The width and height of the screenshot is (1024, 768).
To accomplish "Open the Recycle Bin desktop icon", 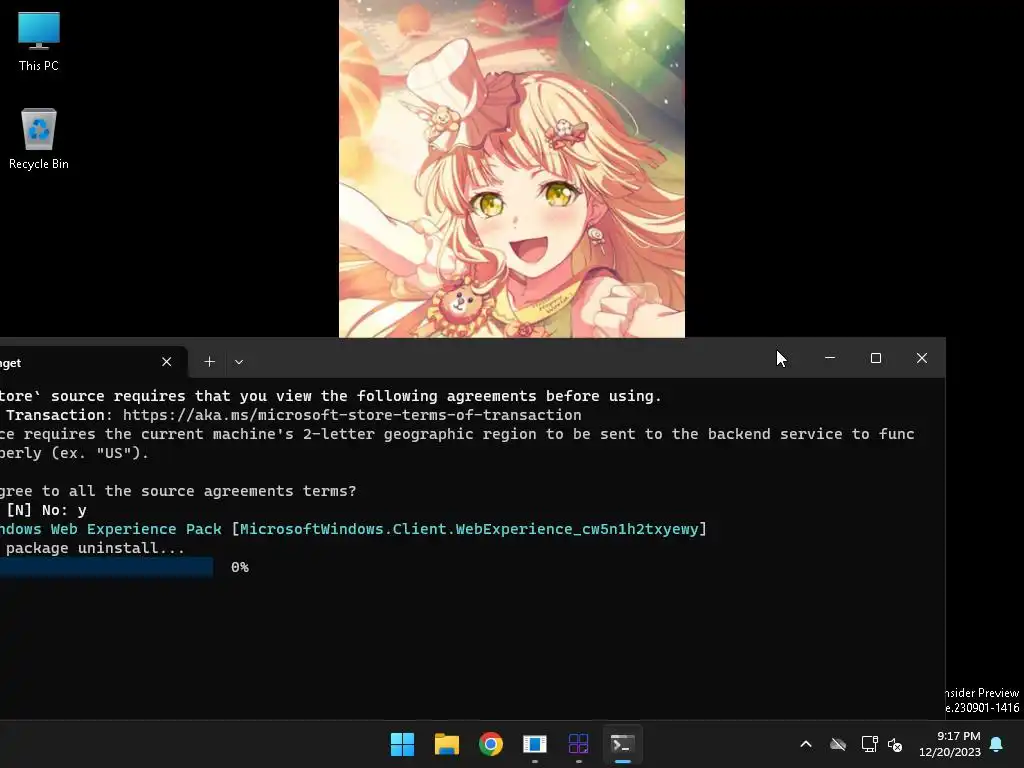I will [x=39, y=139].
